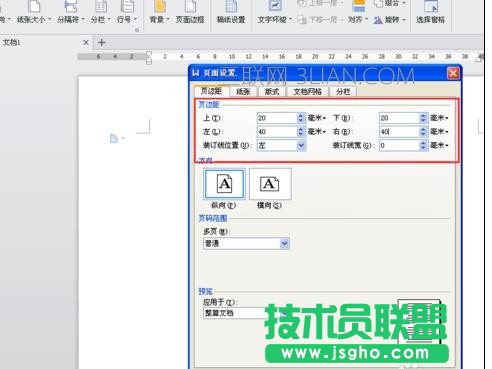Open the 多页 multiple pages dropdown
Viewport: 492px width, 369px height.
pos(246,244)
